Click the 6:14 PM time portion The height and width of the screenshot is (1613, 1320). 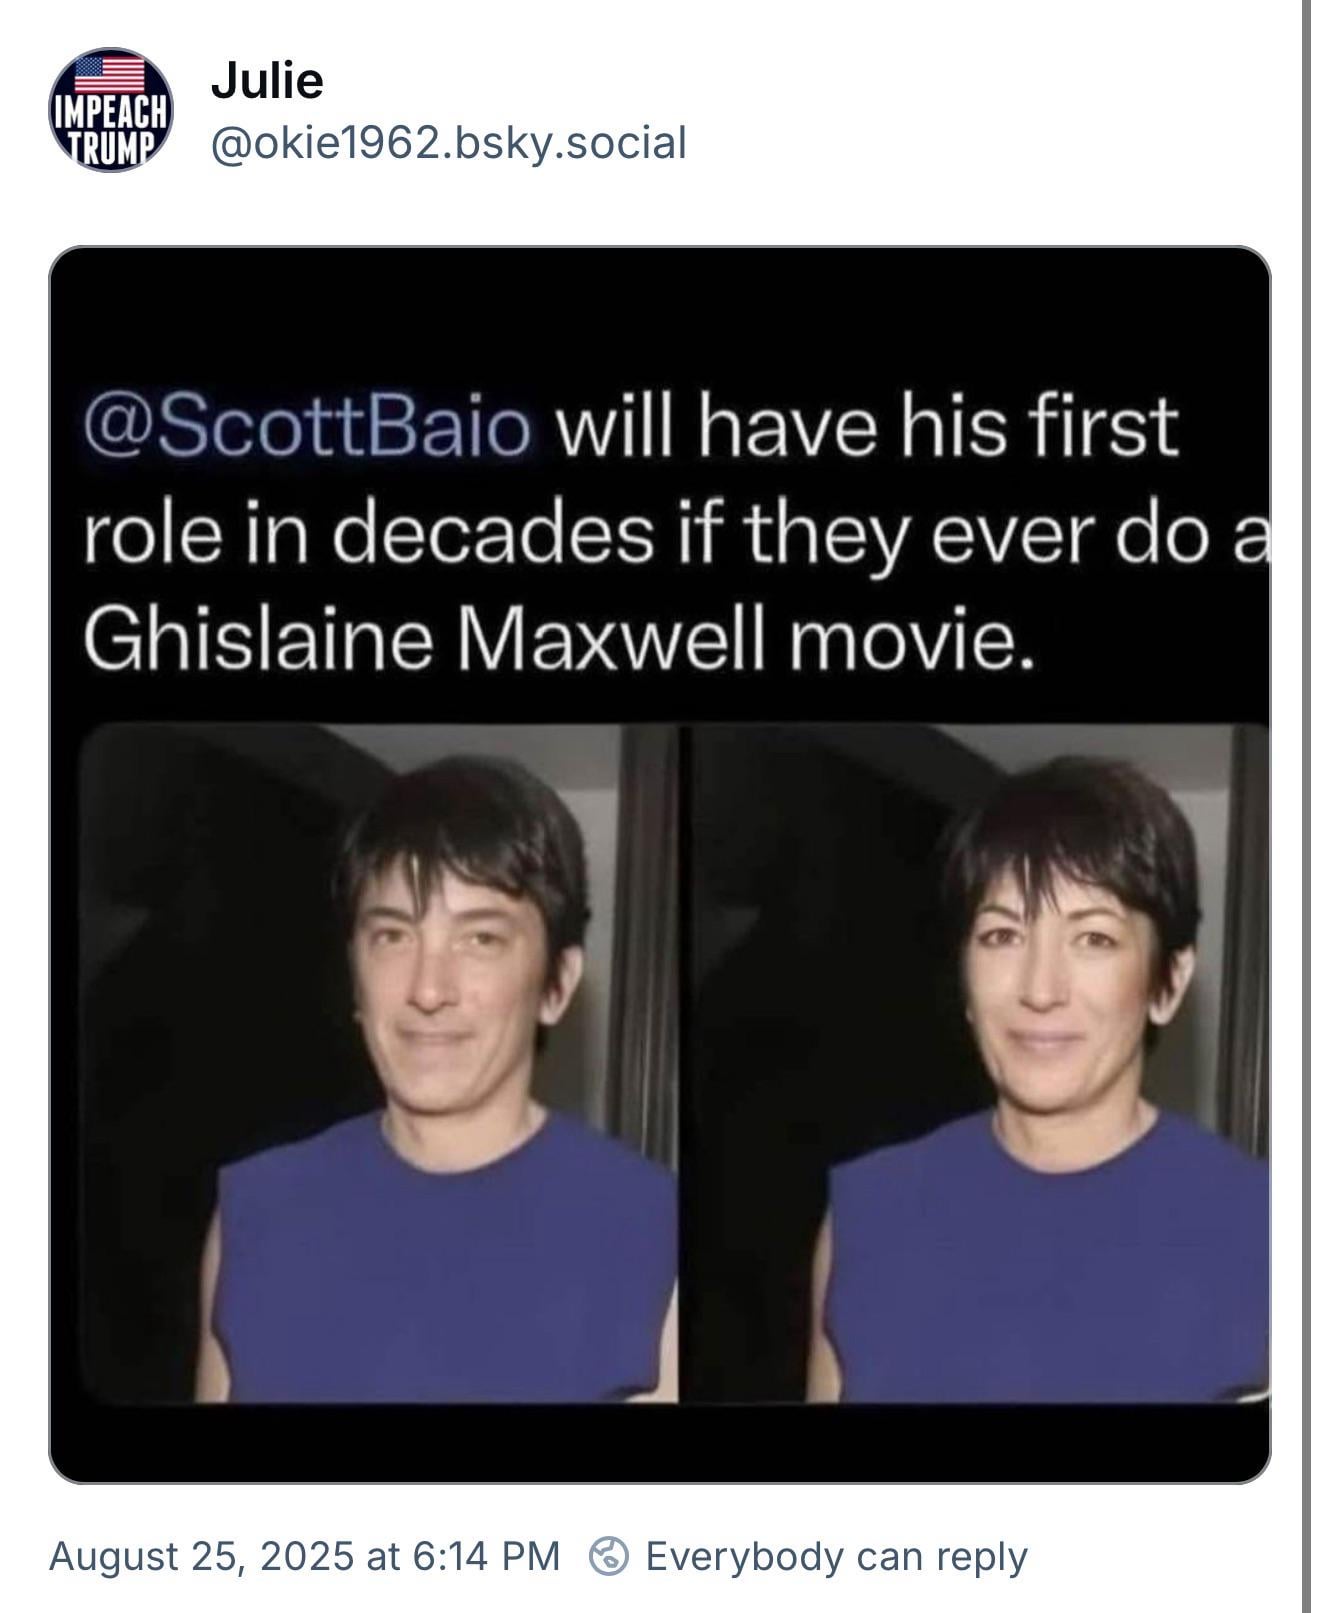click(x=485, y=1556)
